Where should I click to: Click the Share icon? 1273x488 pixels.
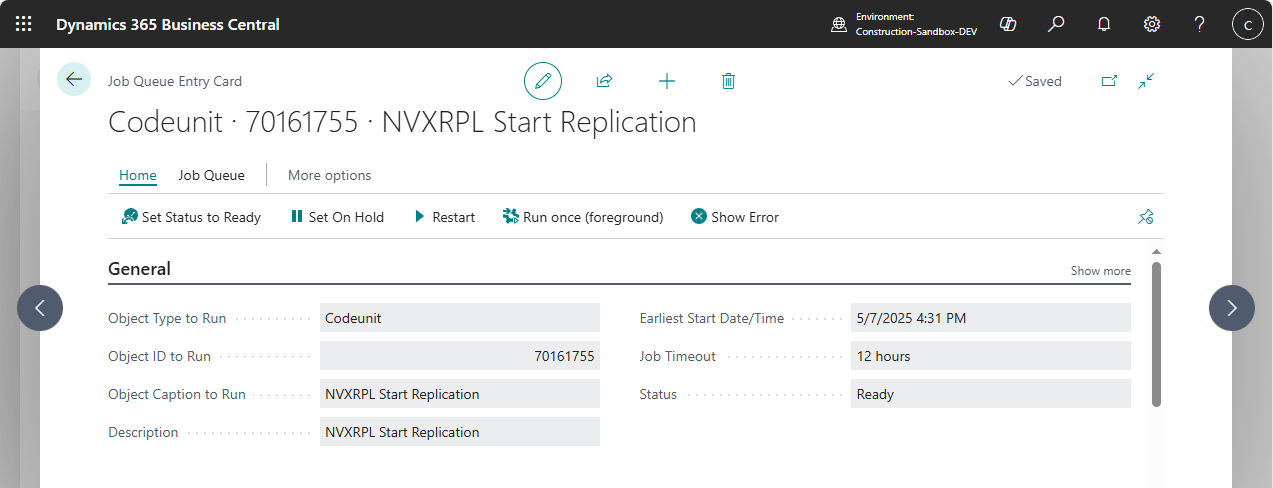(x=604, y=81)
